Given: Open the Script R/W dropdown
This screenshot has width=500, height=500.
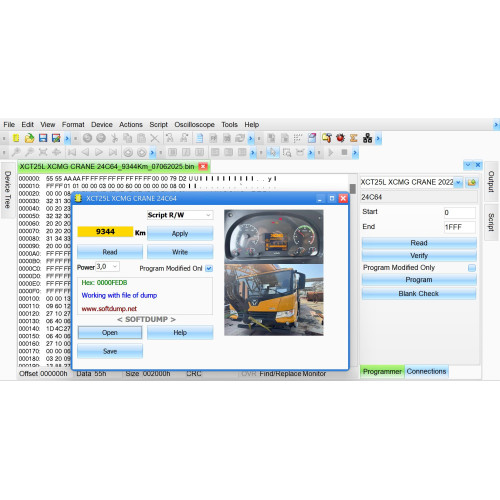Looking at the screenshot, I should point(180,215).
